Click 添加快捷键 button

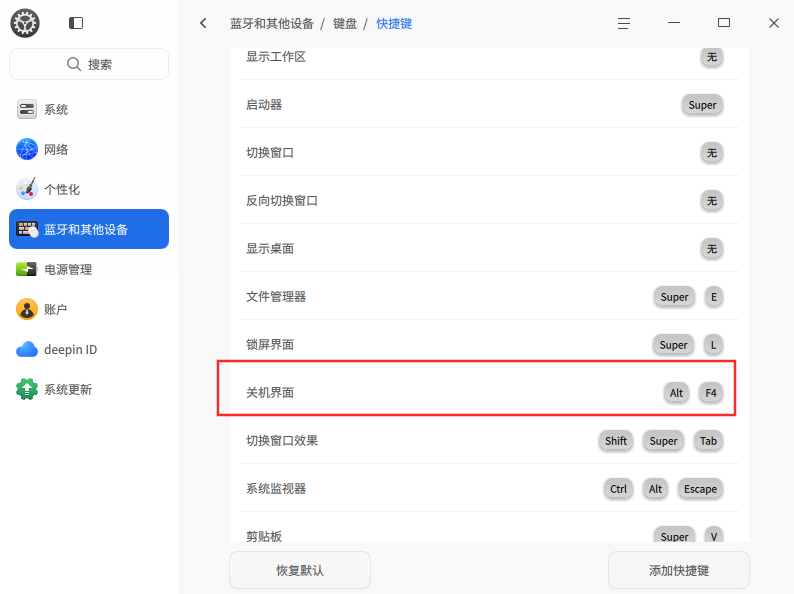tap(679, 570)
